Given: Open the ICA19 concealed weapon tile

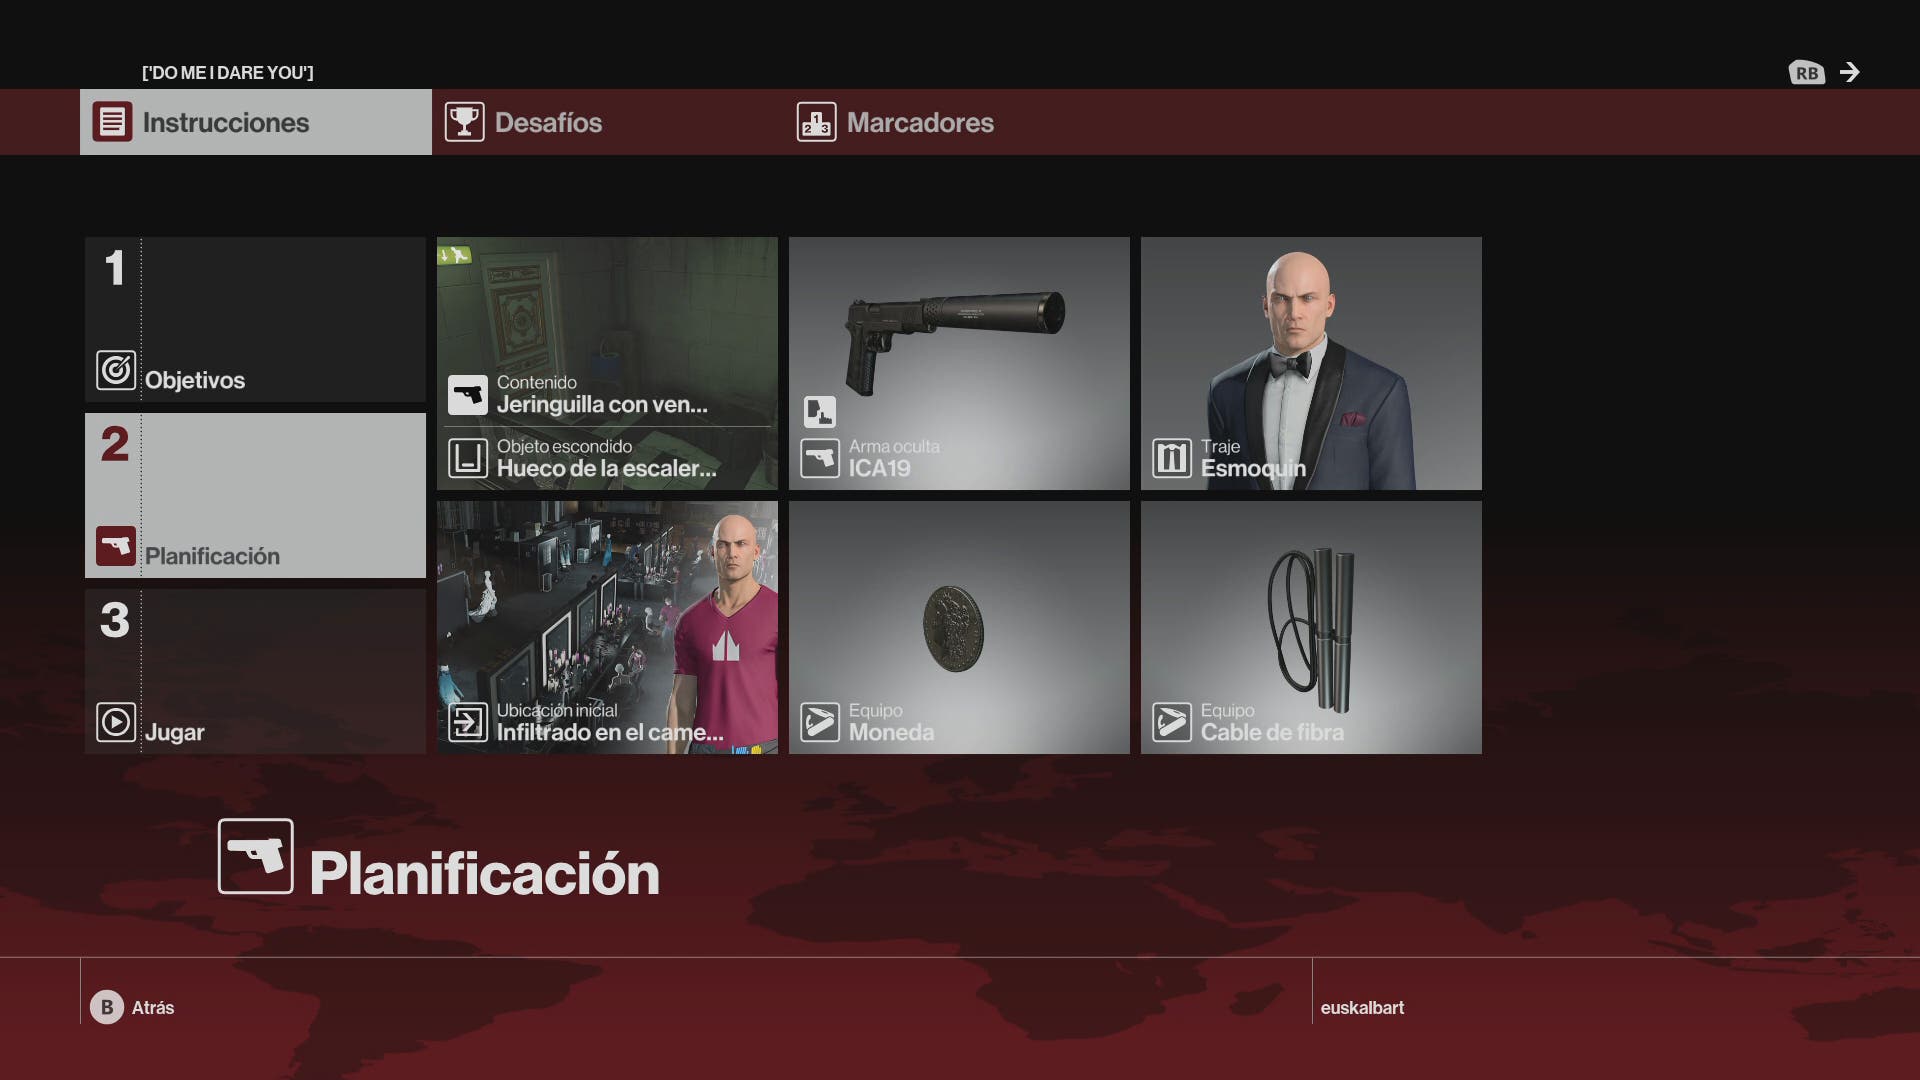Looking at the screenshot, I should [959, 363].
